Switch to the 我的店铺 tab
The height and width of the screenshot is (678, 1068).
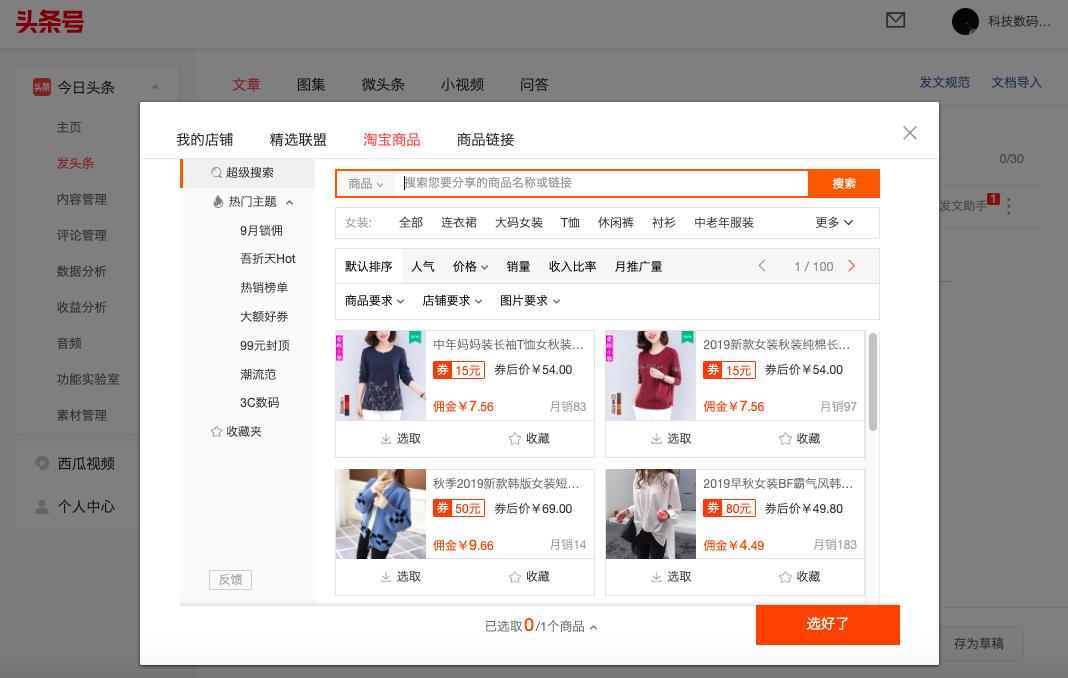[x=206, y=140]
